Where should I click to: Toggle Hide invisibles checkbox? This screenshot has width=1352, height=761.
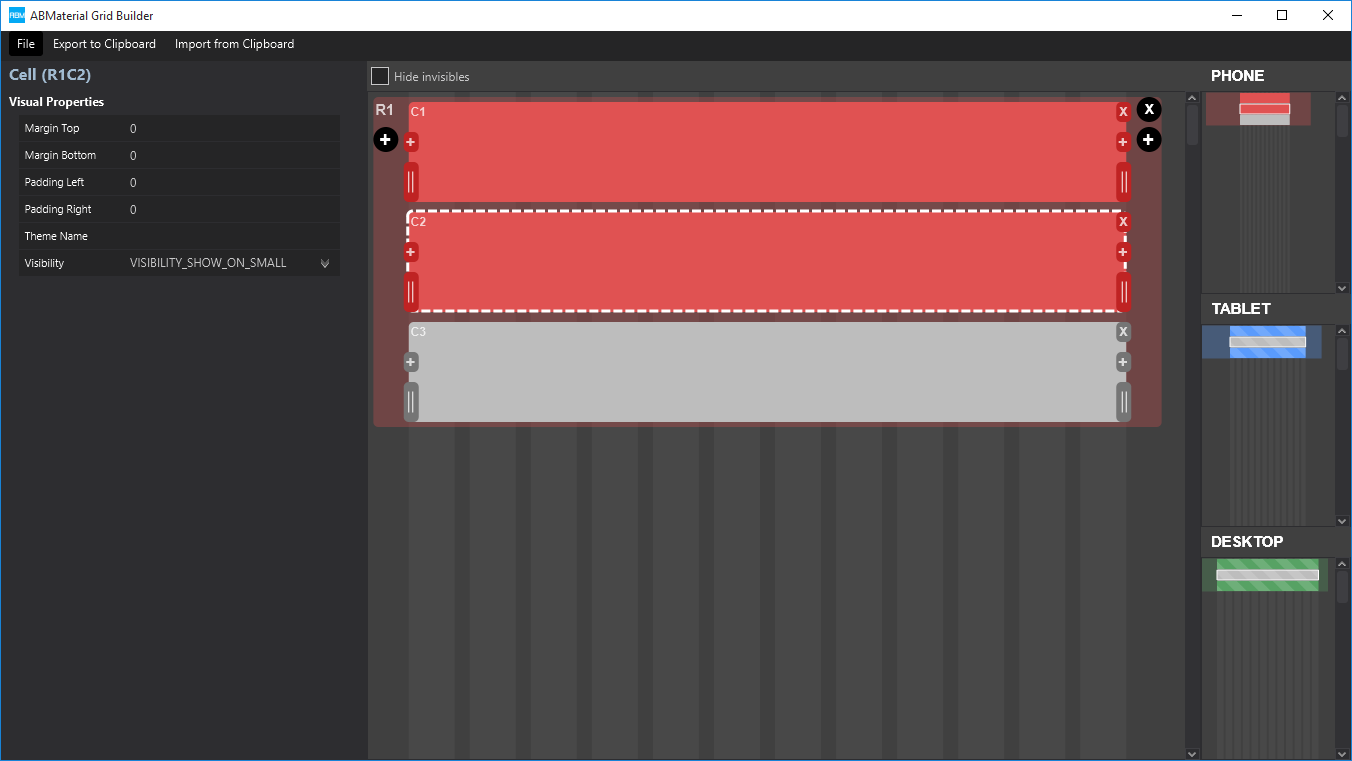pyautogui.click(x=380, y=76)
